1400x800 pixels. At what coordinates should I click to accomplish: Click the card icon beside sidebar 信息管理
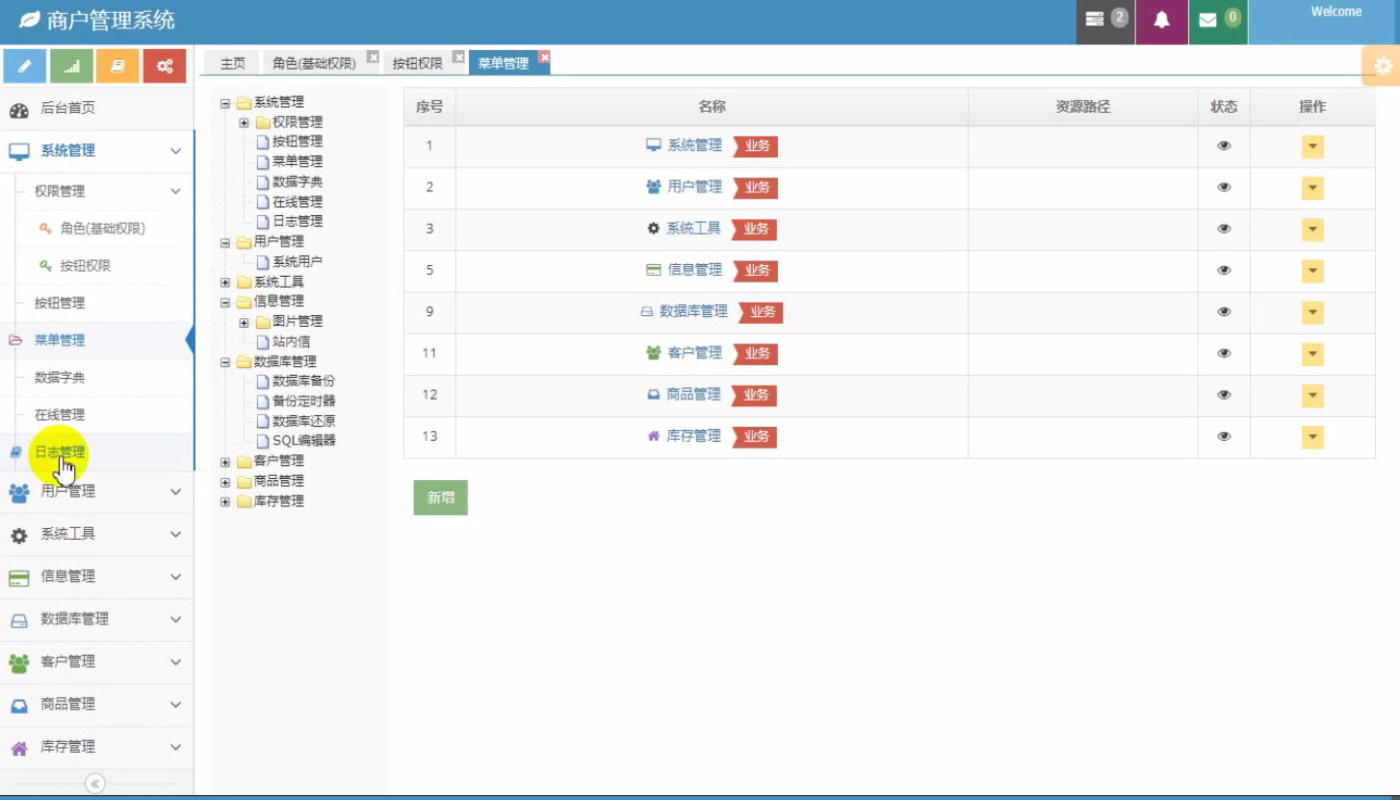pyautogui.click(x=19, y=578)
